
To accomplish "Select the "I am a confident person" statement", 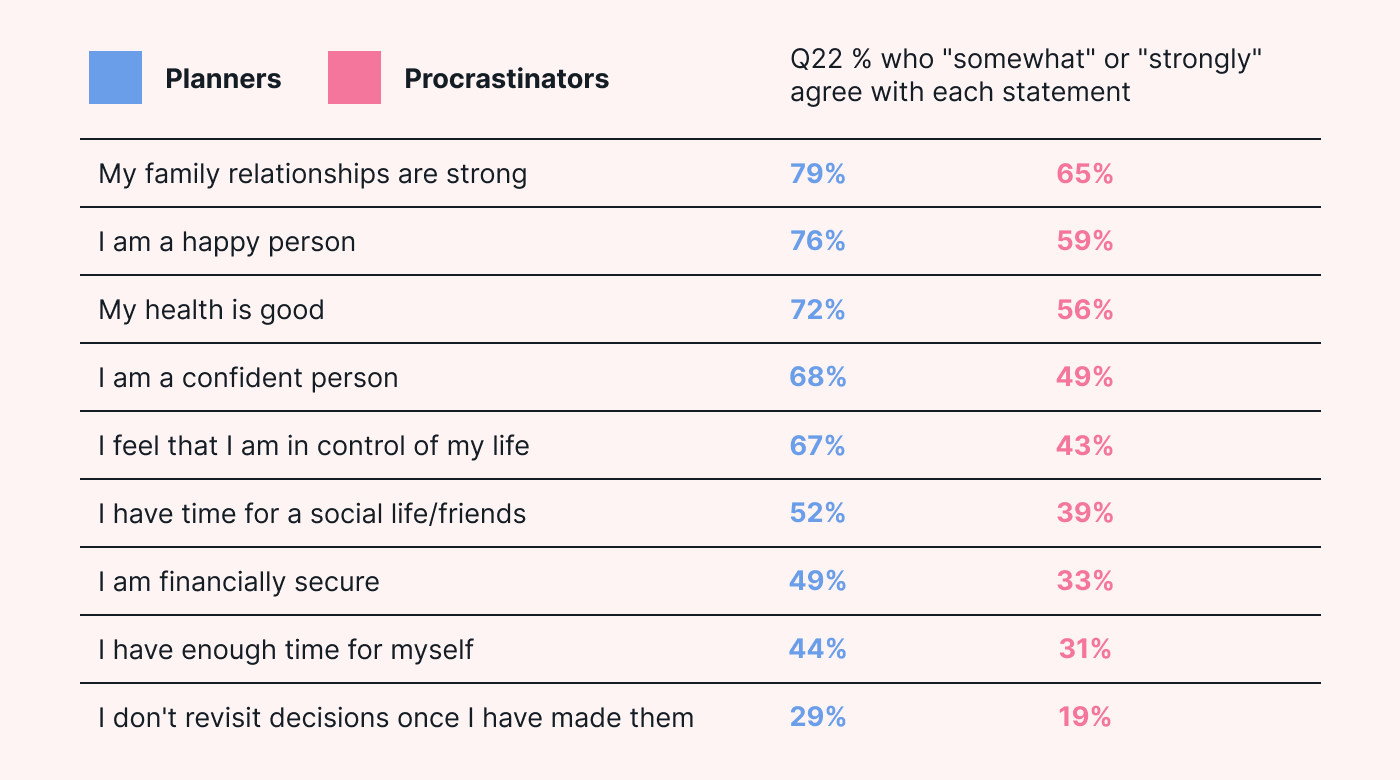I will click(248, 378).
